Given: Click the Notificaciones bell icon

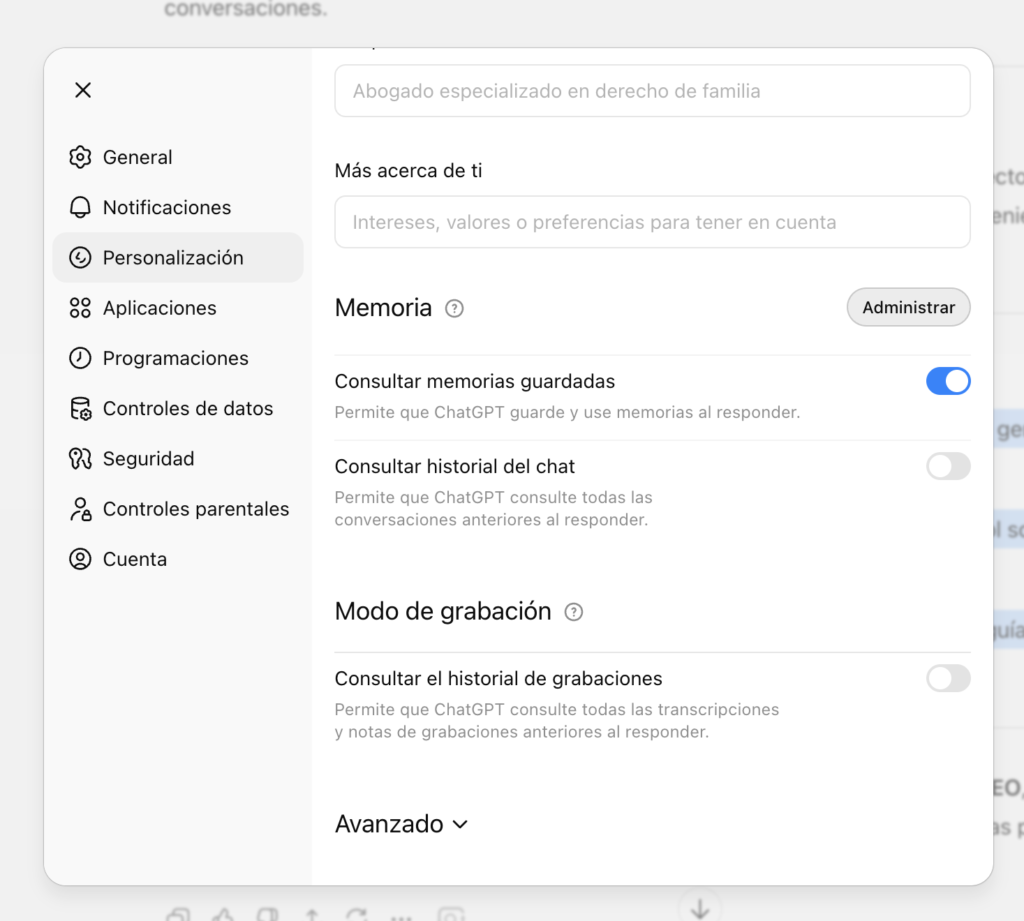Looking at the screenshot, I should pos(80,207).
